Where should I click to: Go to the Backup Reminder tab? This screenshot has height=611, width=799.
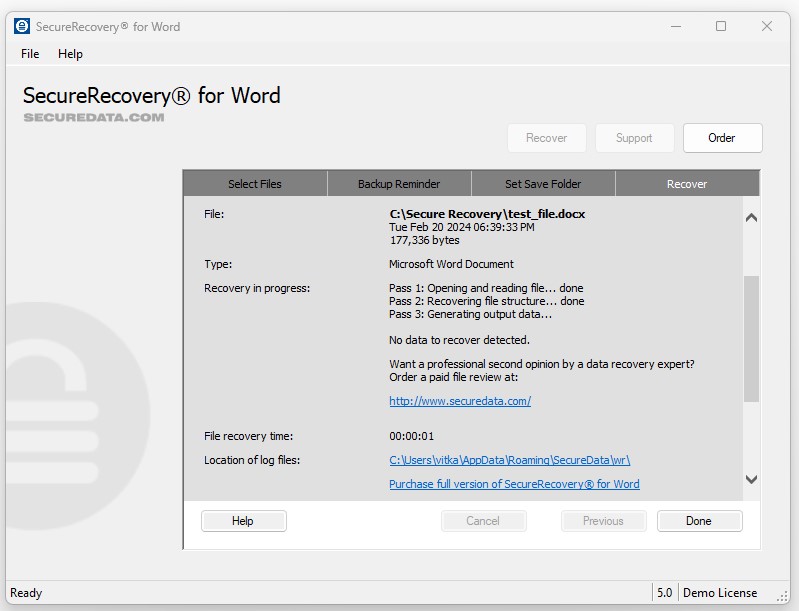point(399,184)
